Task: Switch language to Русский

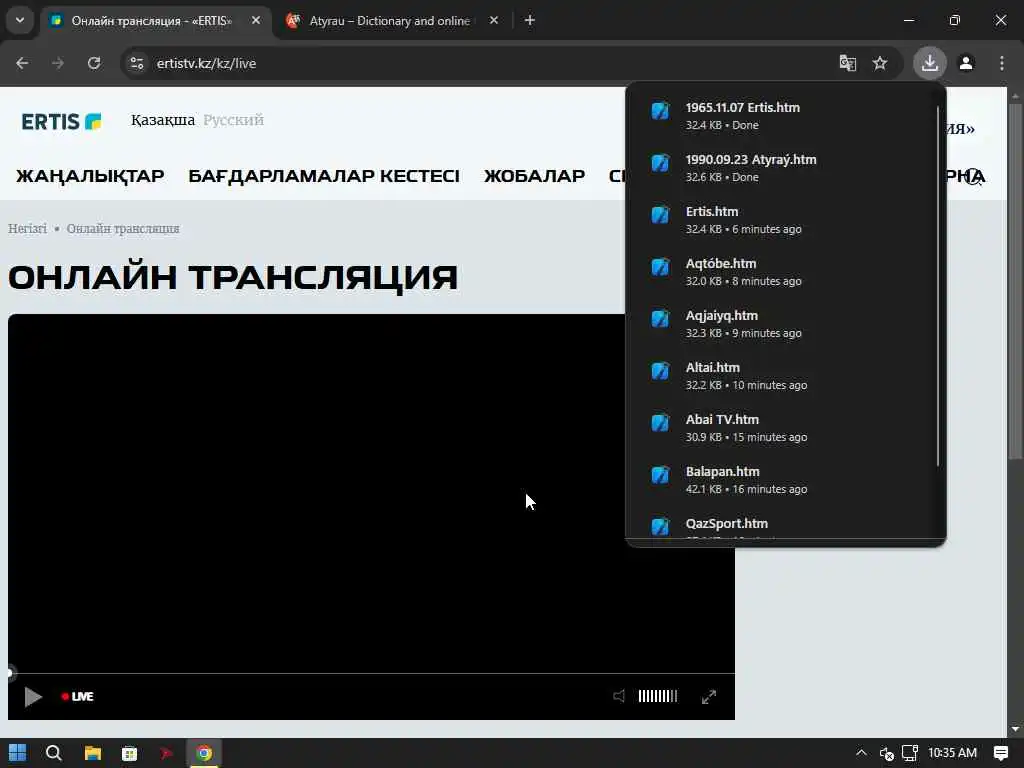Action: point(233,120)
